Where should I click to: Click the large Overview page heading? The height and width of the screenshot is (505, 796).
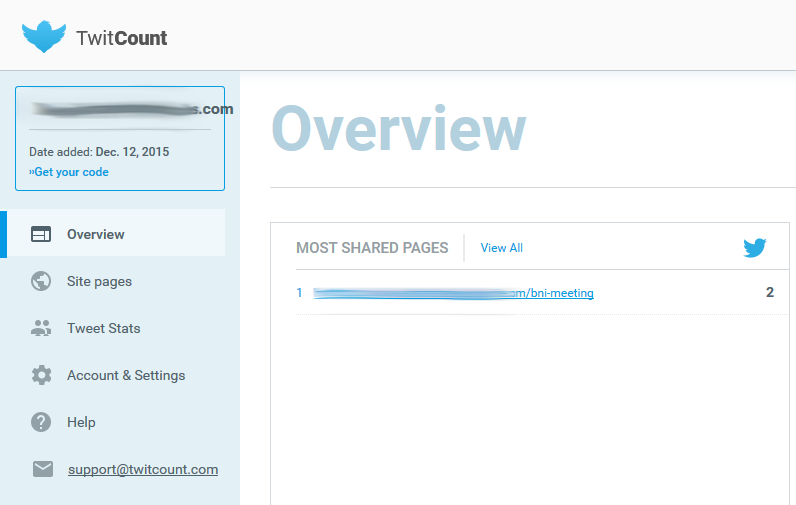point(399,128)
